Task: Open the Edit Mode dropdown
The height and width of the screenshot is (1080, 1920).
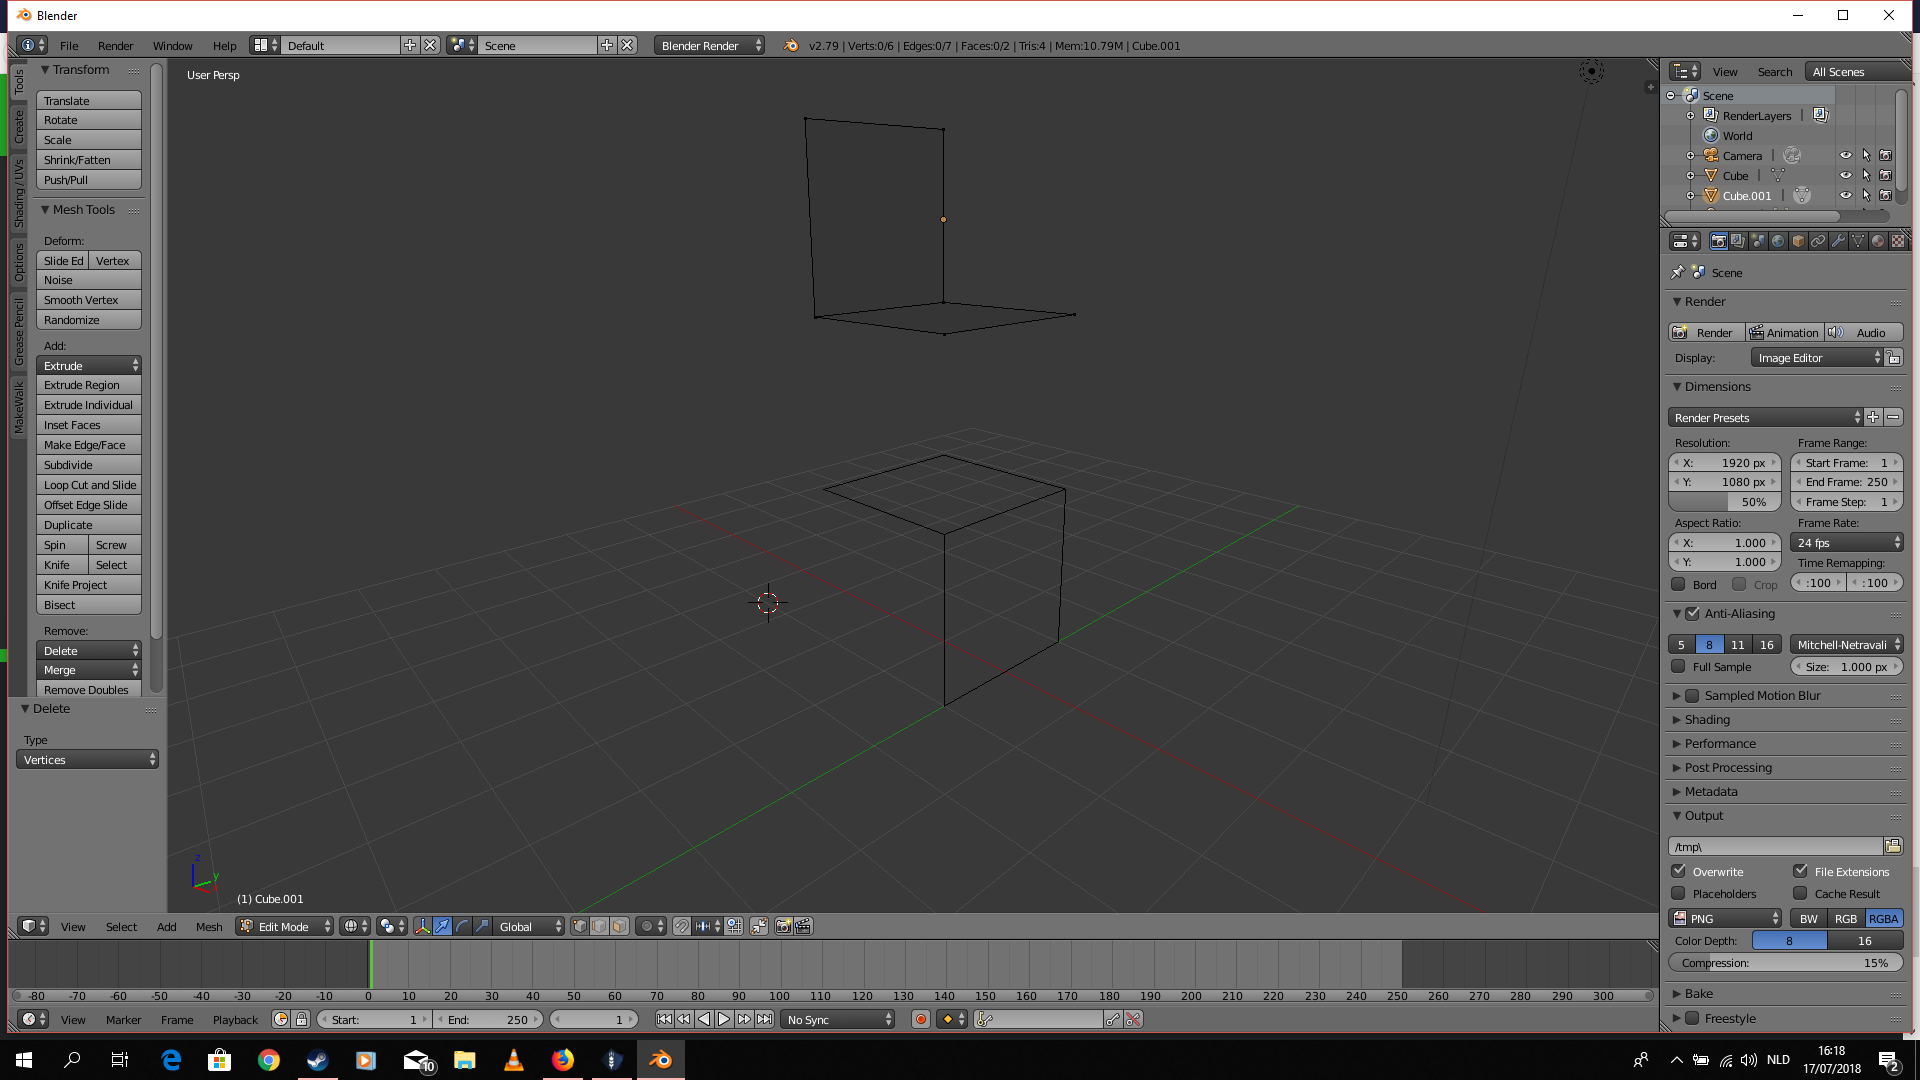Action: click(284, 926)
